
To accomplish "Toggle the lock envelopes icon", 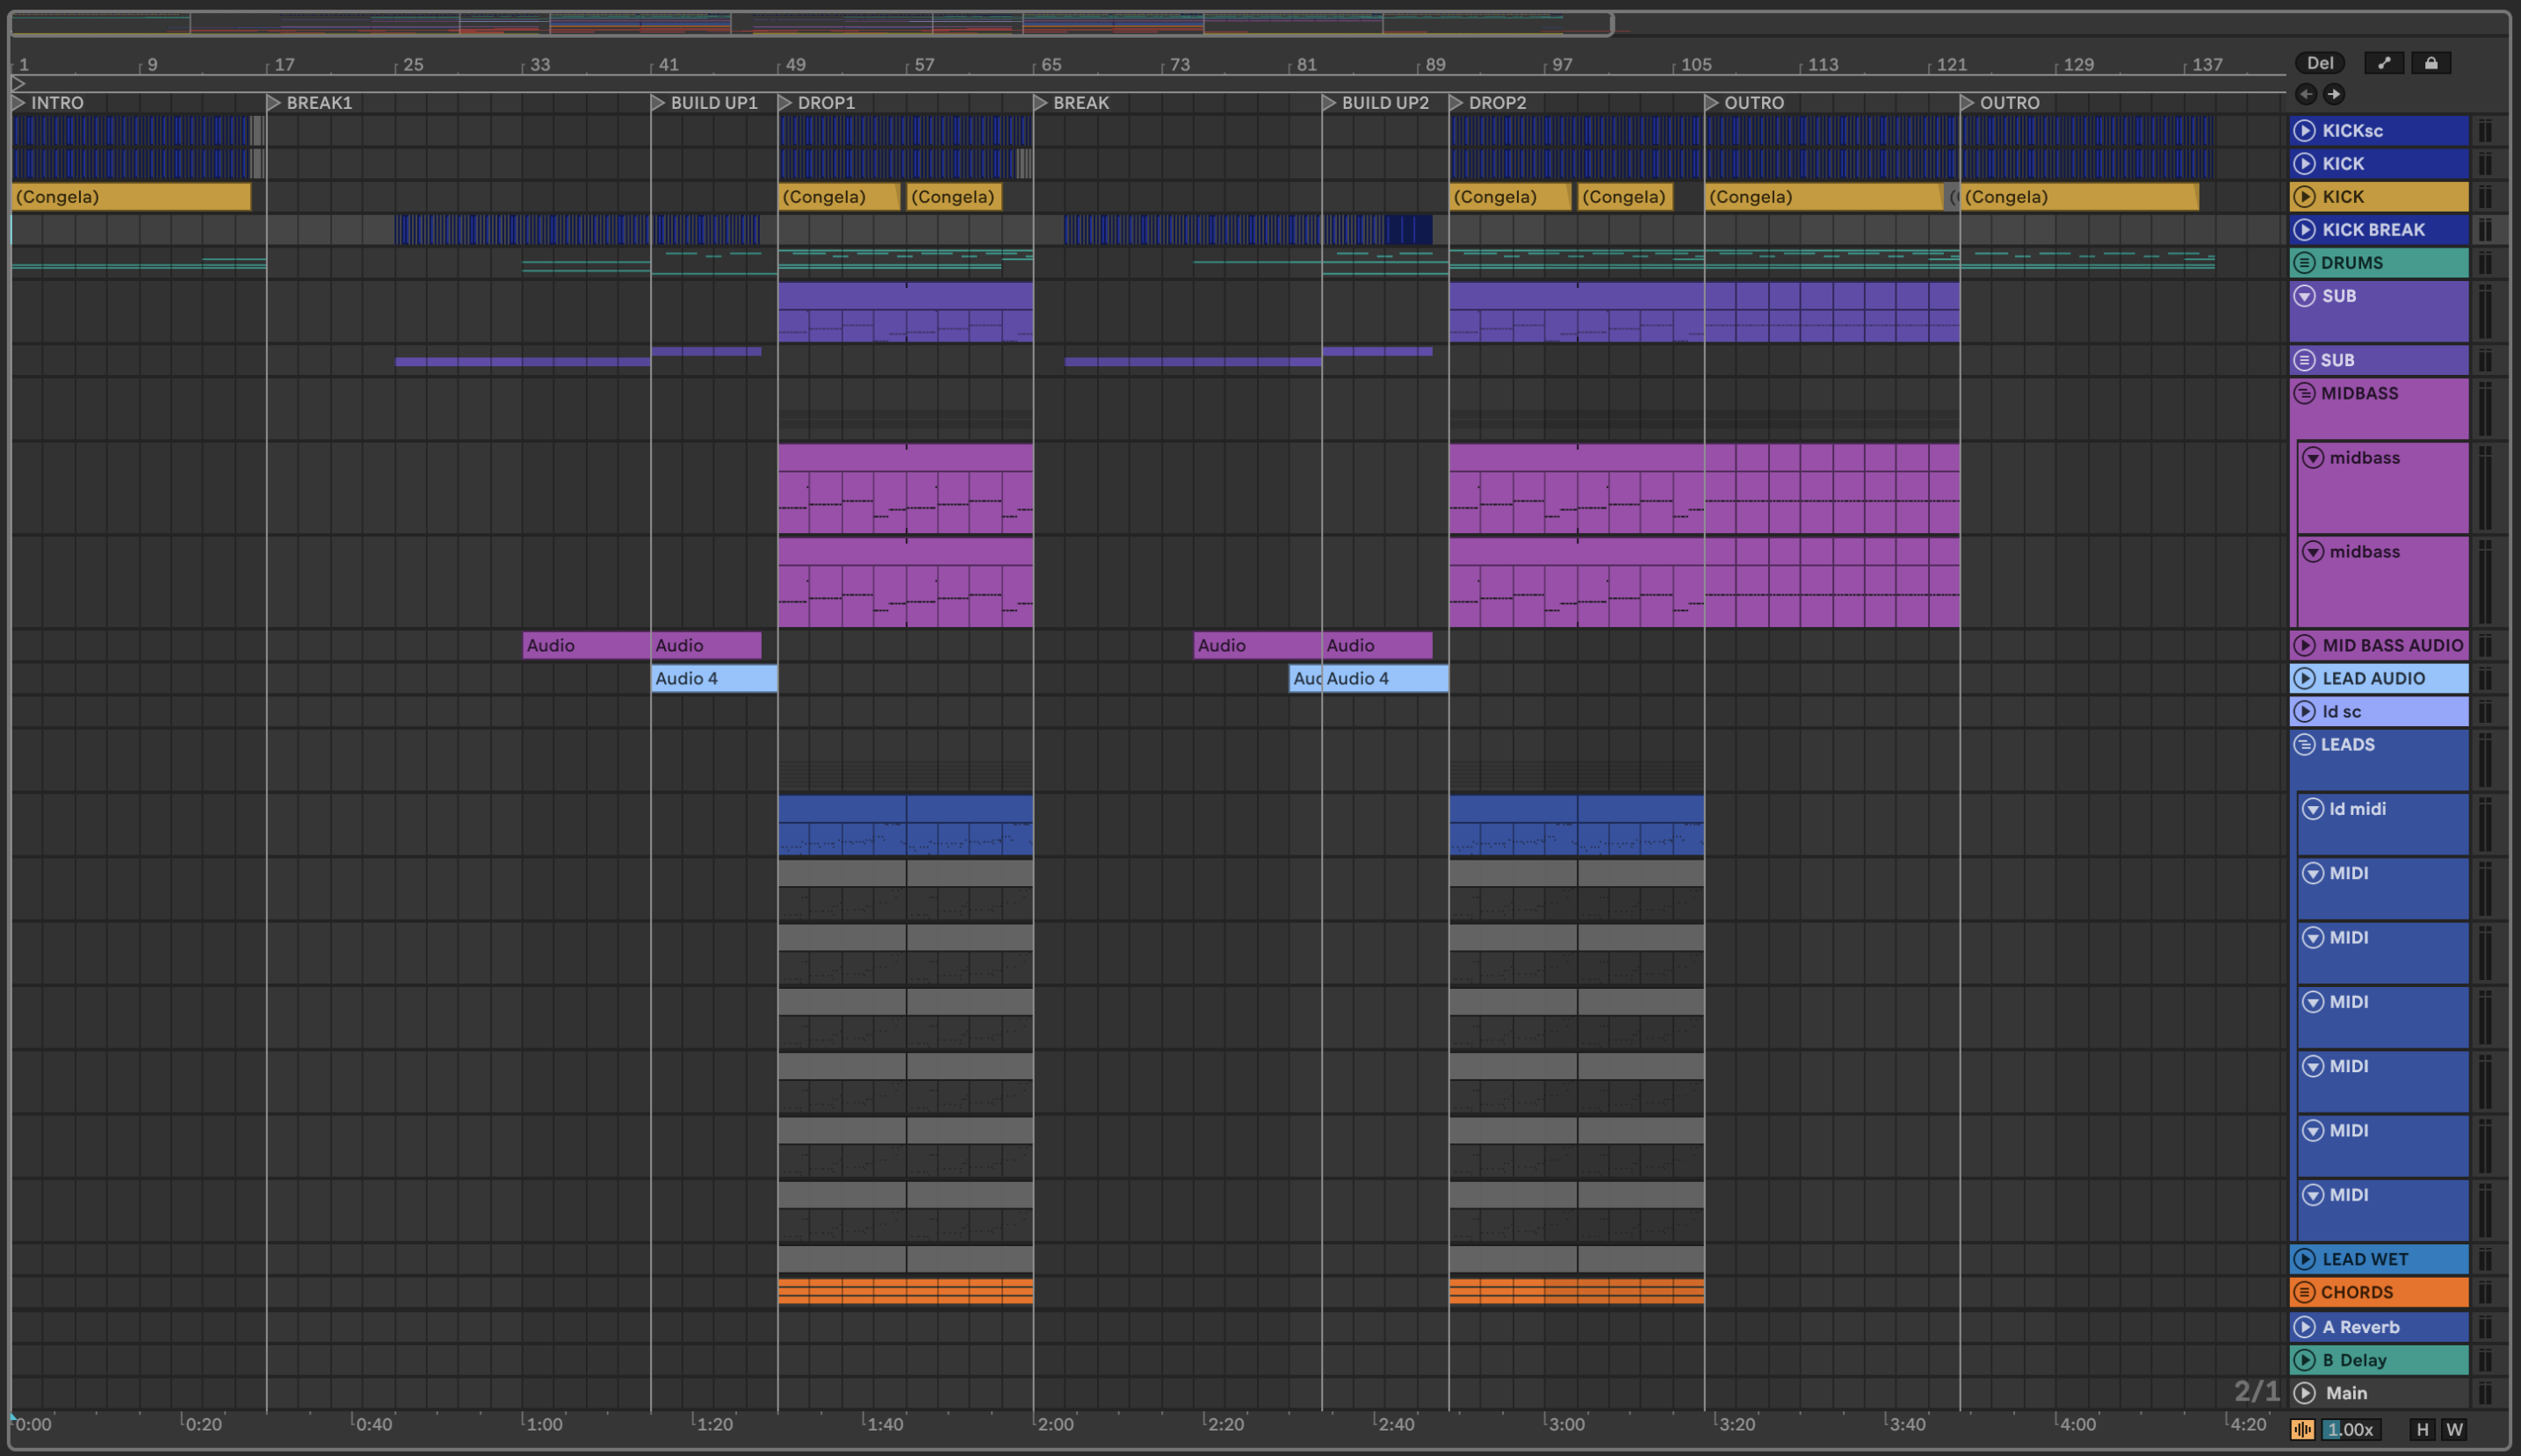I will pos(2431,63).
